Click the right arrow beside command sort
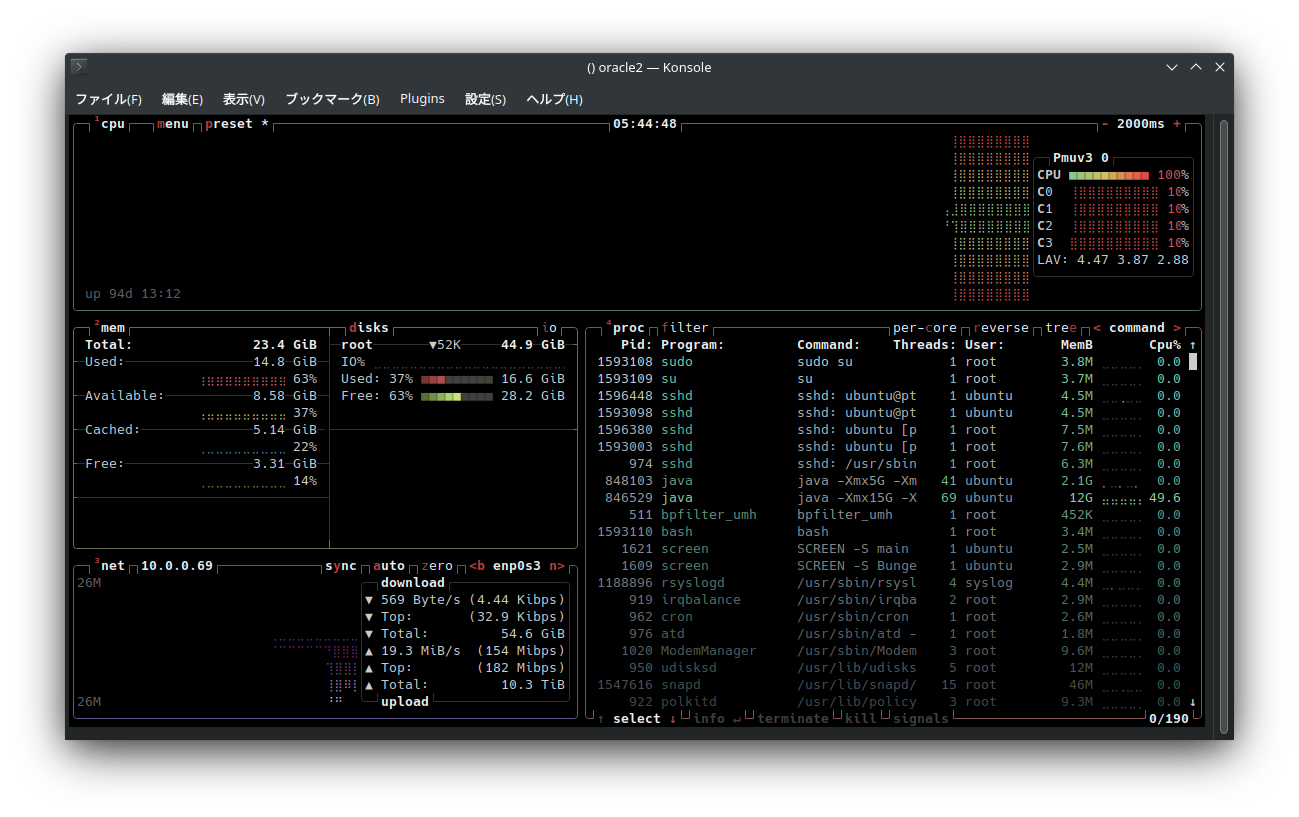 pyautogui.click(x=1177, y=328)
